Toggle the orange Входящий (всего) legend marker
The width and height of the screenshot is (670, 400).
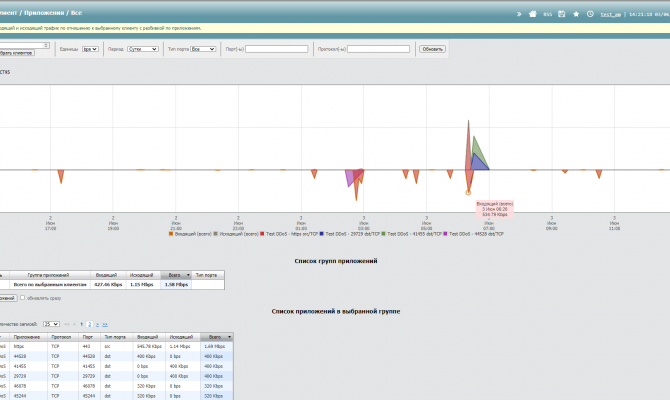(x=172, y=233)
